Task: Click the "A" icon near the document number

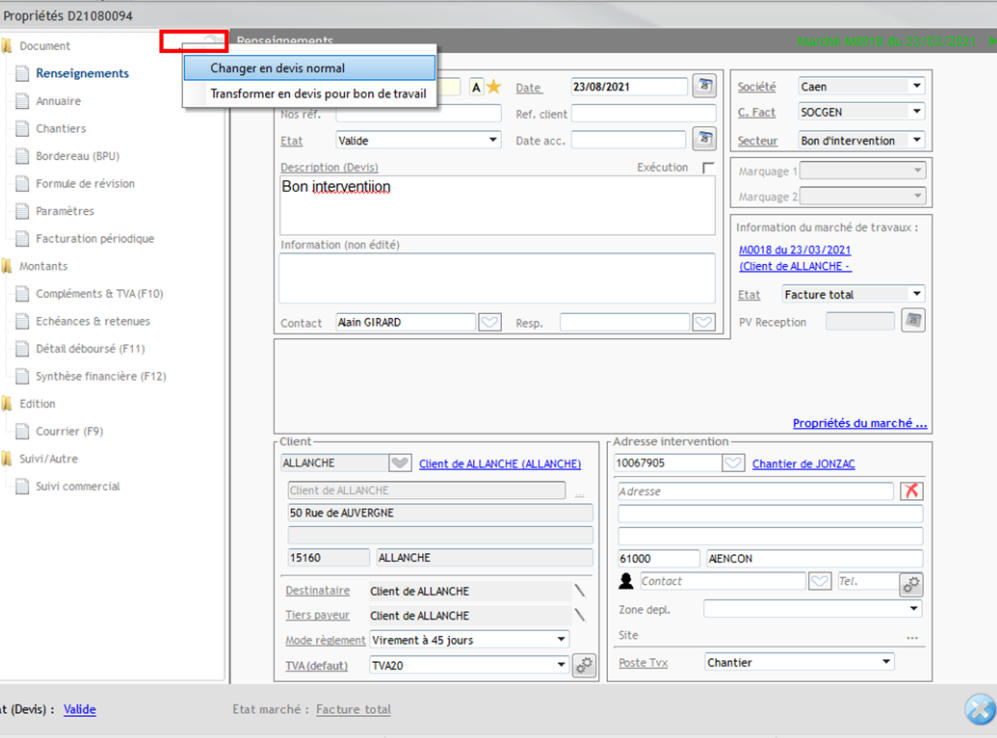Action: click(477, 87)
